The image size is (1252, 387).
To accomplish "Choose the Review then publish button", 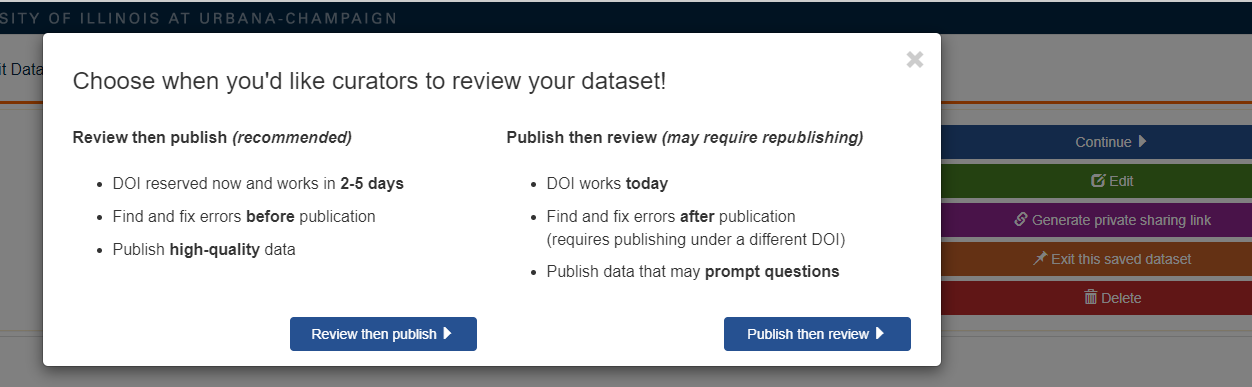I will coord(383,334).
